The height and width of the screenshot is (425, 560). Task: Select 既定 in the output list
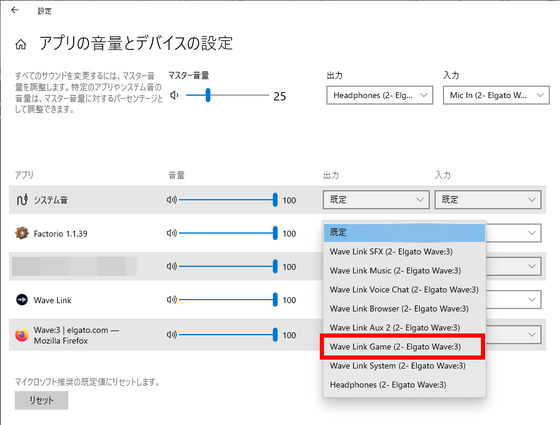pos(404,232)
